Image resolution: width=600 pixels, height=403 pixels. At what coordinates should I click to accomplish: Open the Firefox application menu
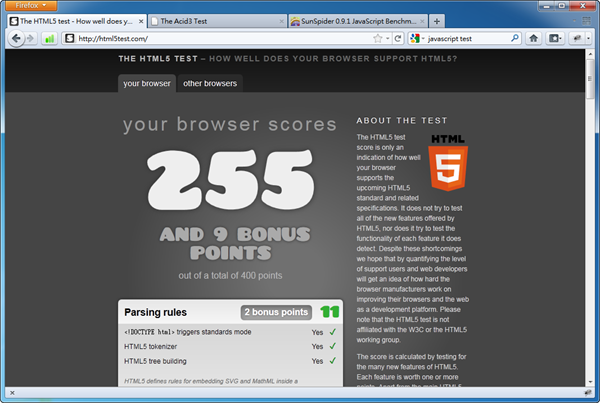[x=29, y=5]
